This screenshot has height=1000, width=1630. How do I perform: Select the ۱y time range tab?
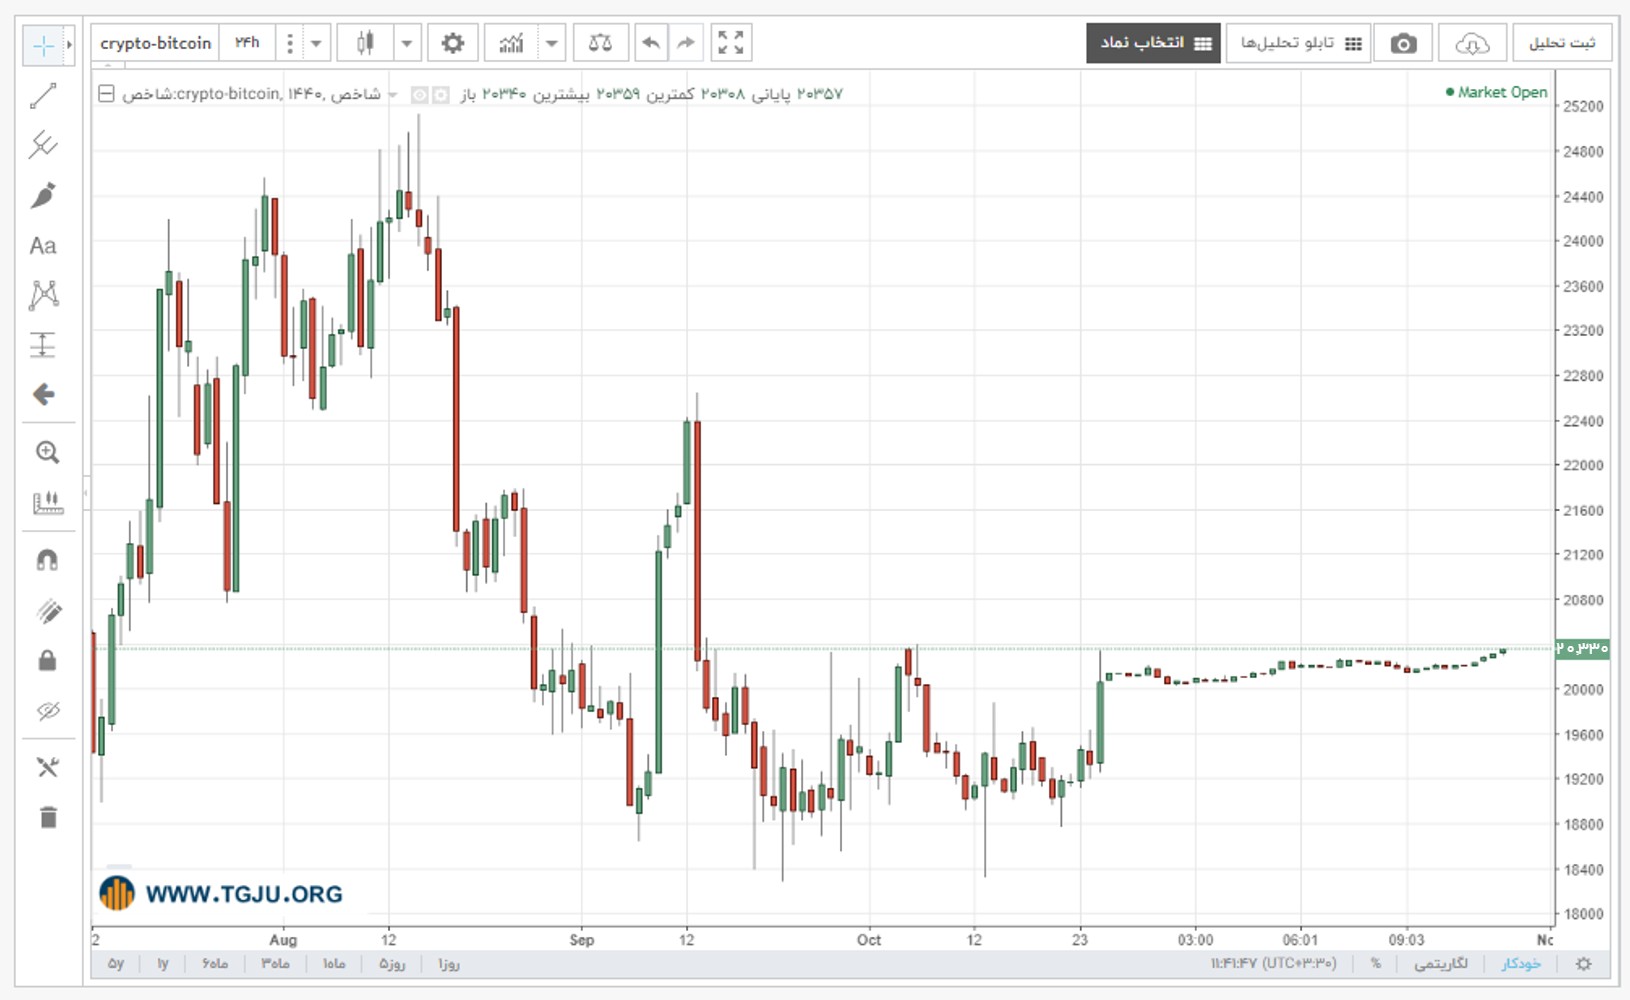[163, 964]
